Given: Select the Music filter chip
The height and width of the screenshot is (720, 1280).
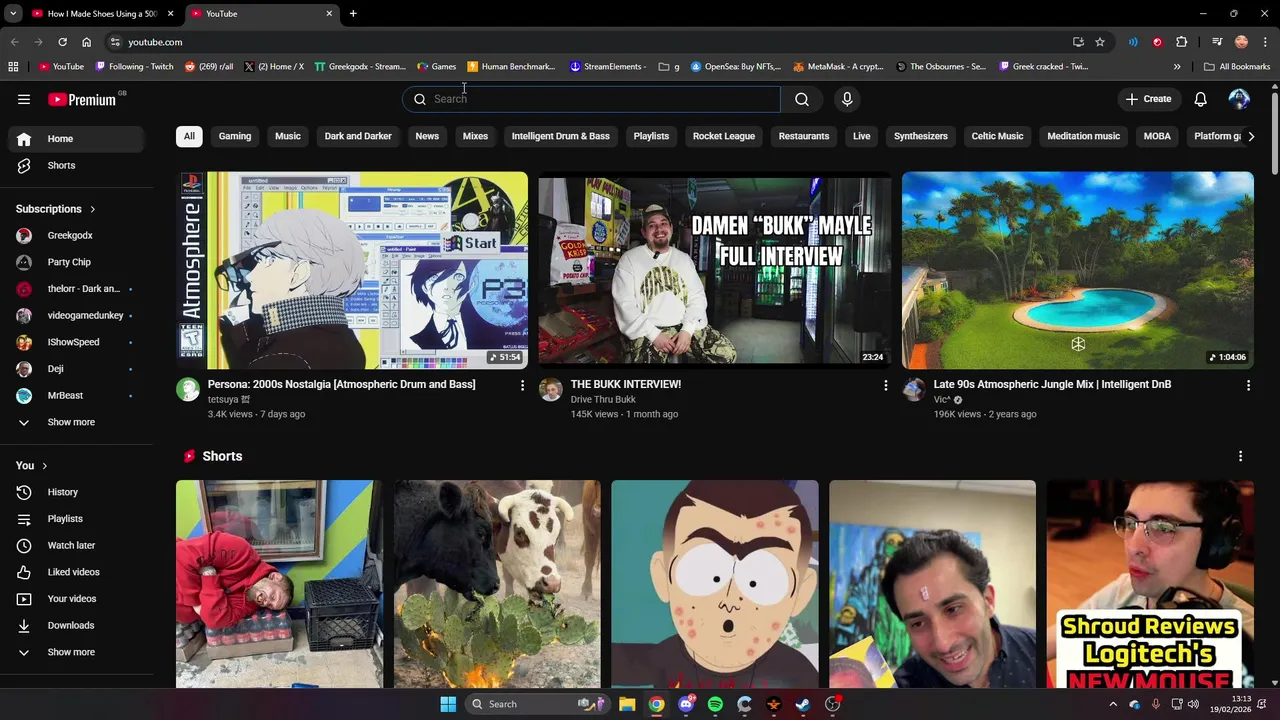Looking at the screenshot, I should click(x=288, y=136).
